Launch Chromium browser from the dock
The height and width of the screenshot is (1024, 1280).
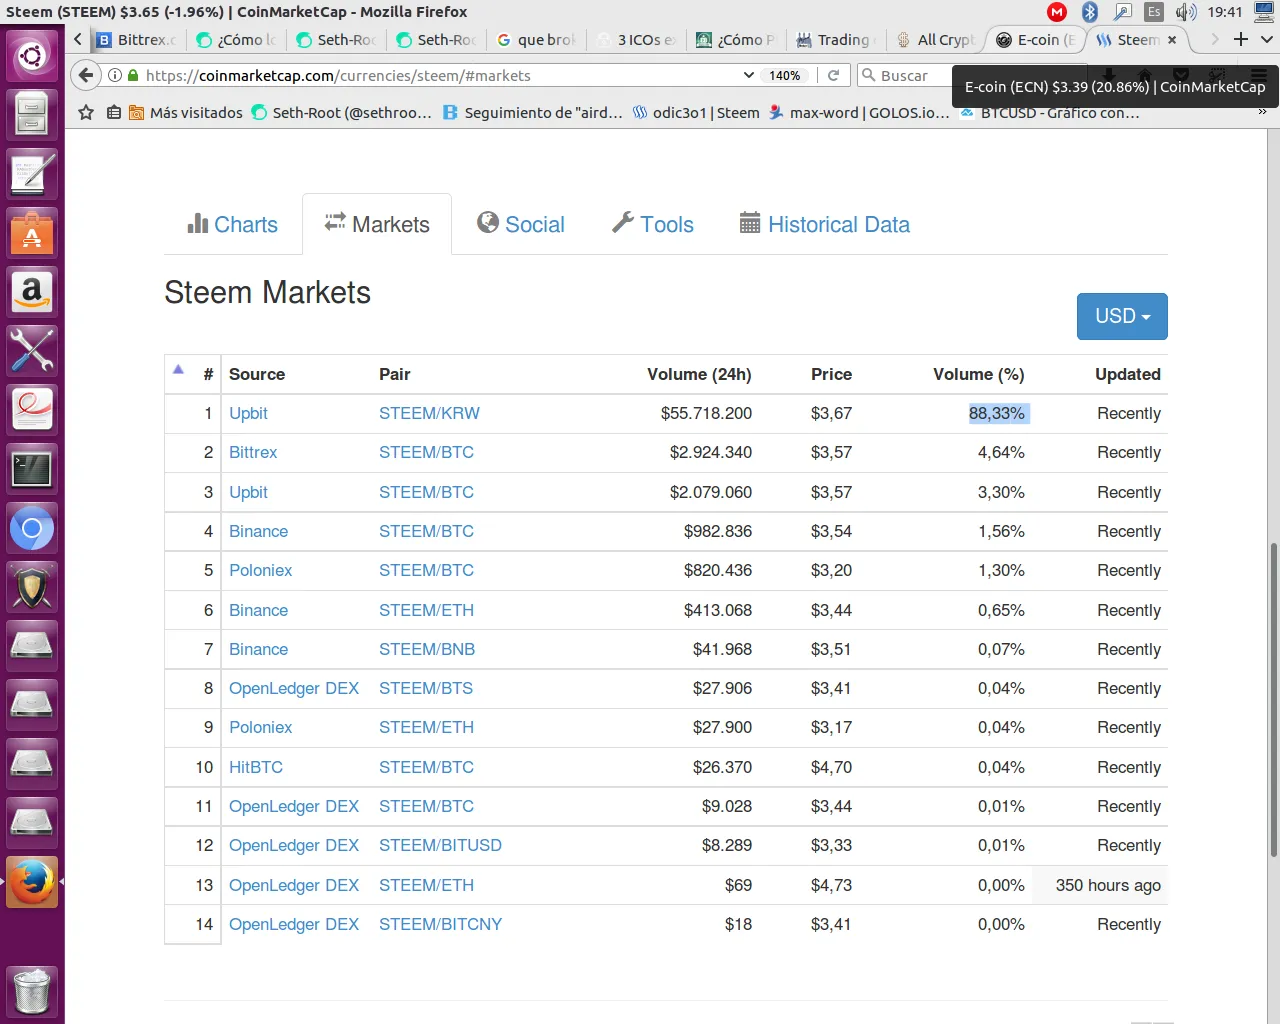point(32,528)
